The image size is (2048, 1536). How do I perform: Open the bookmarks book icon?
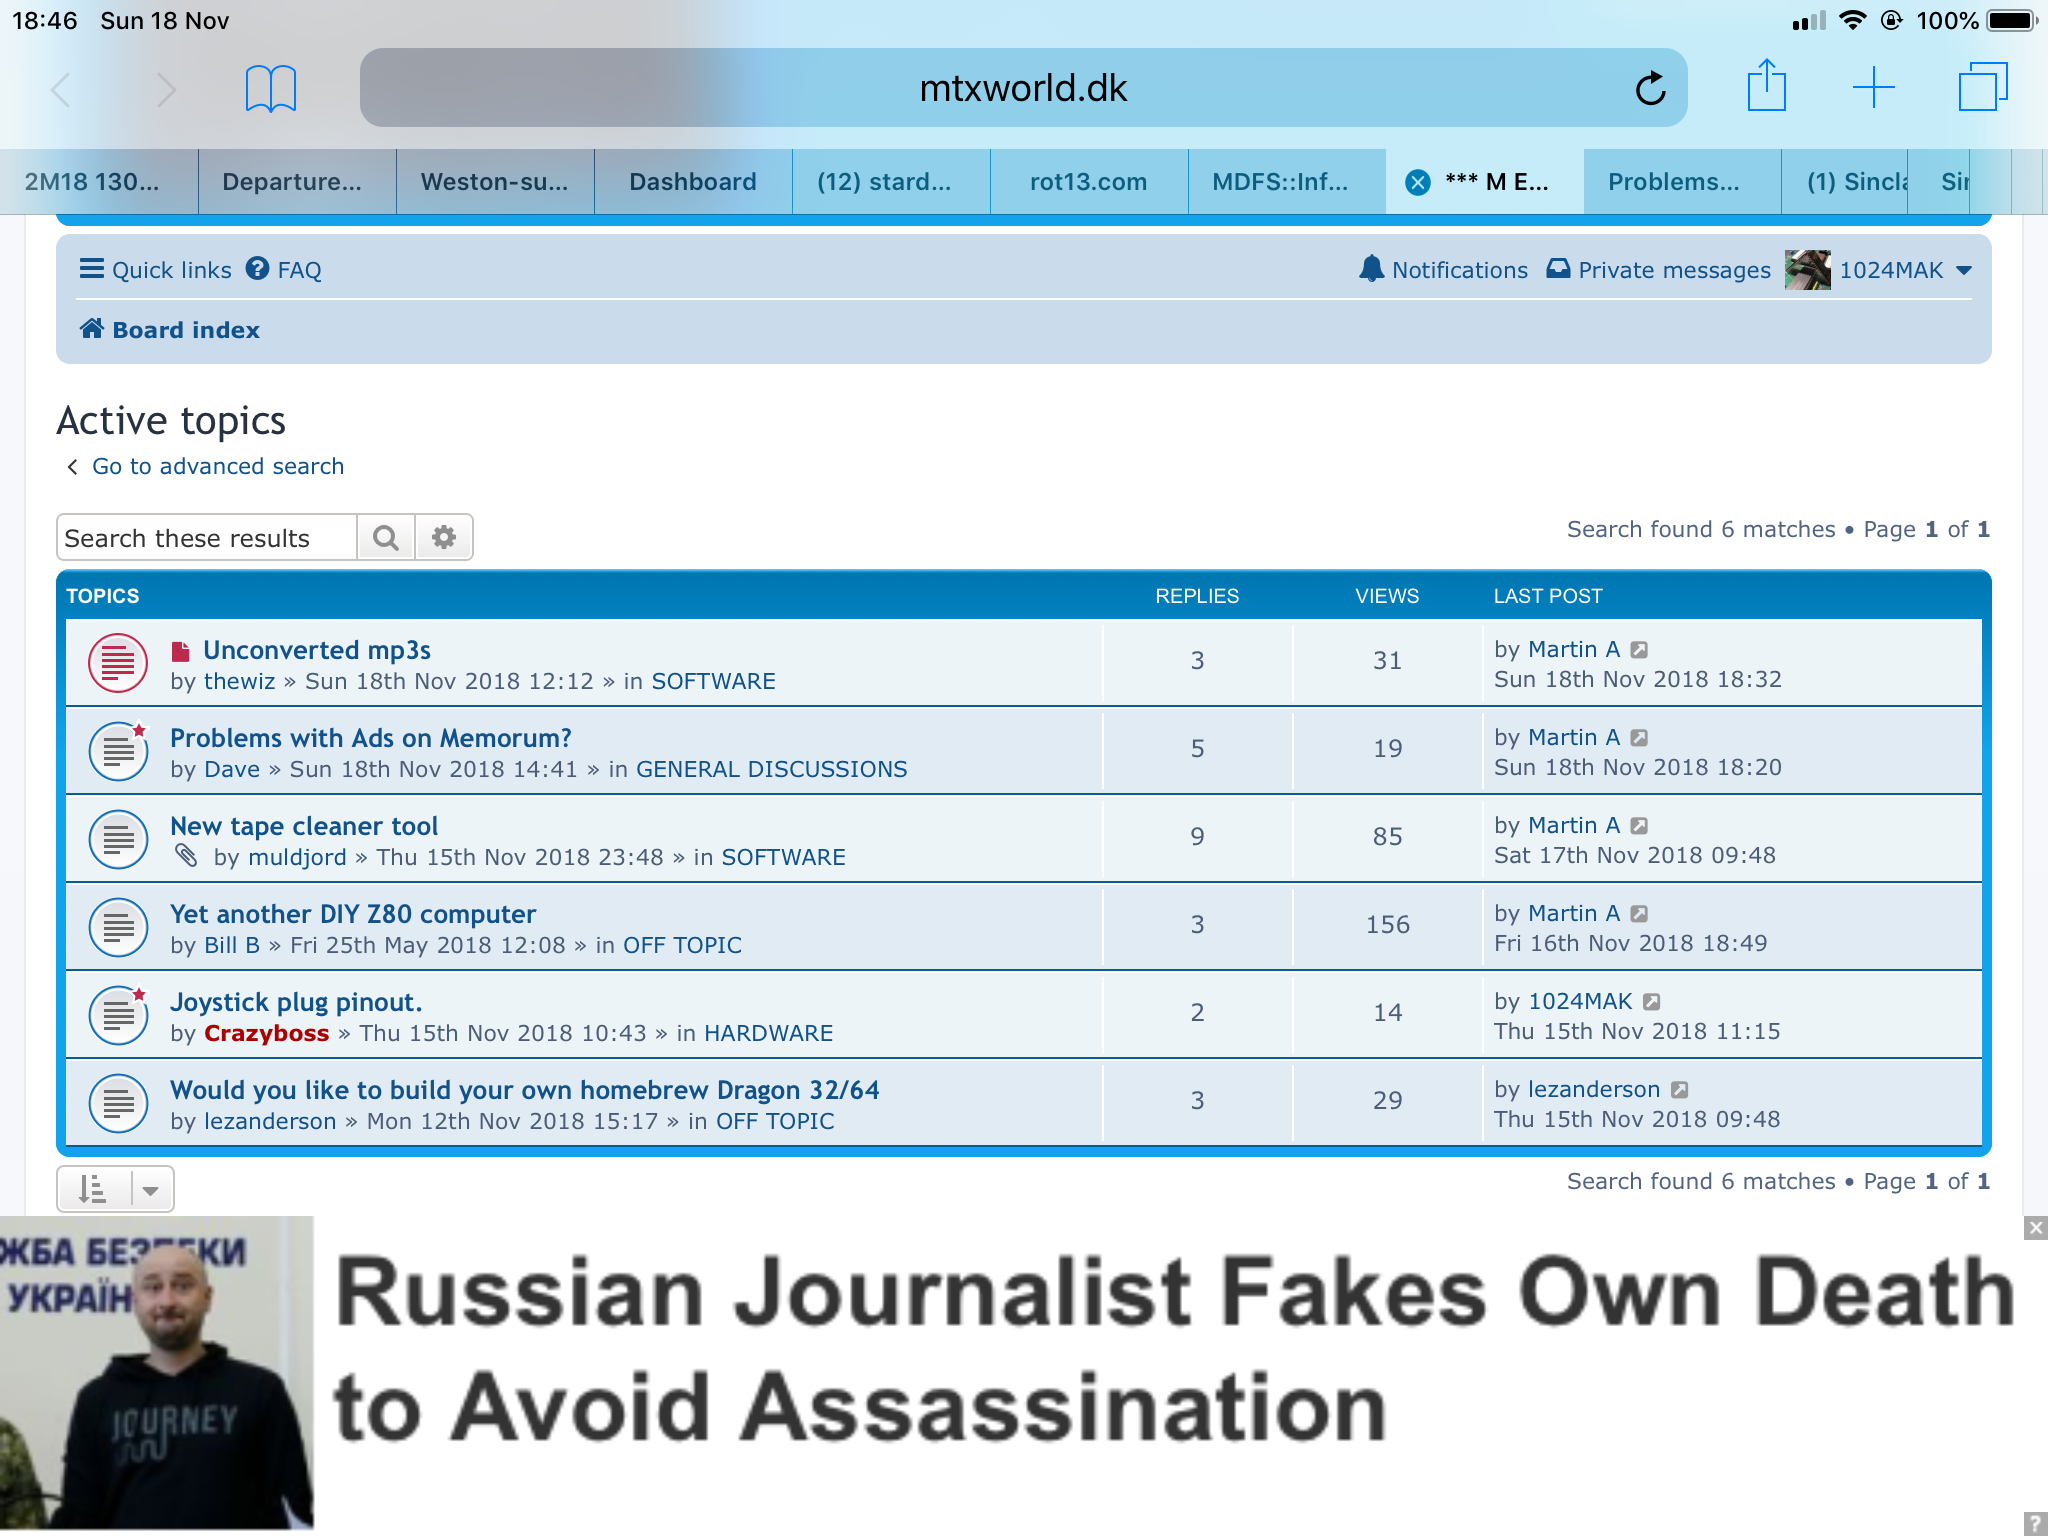271,89
